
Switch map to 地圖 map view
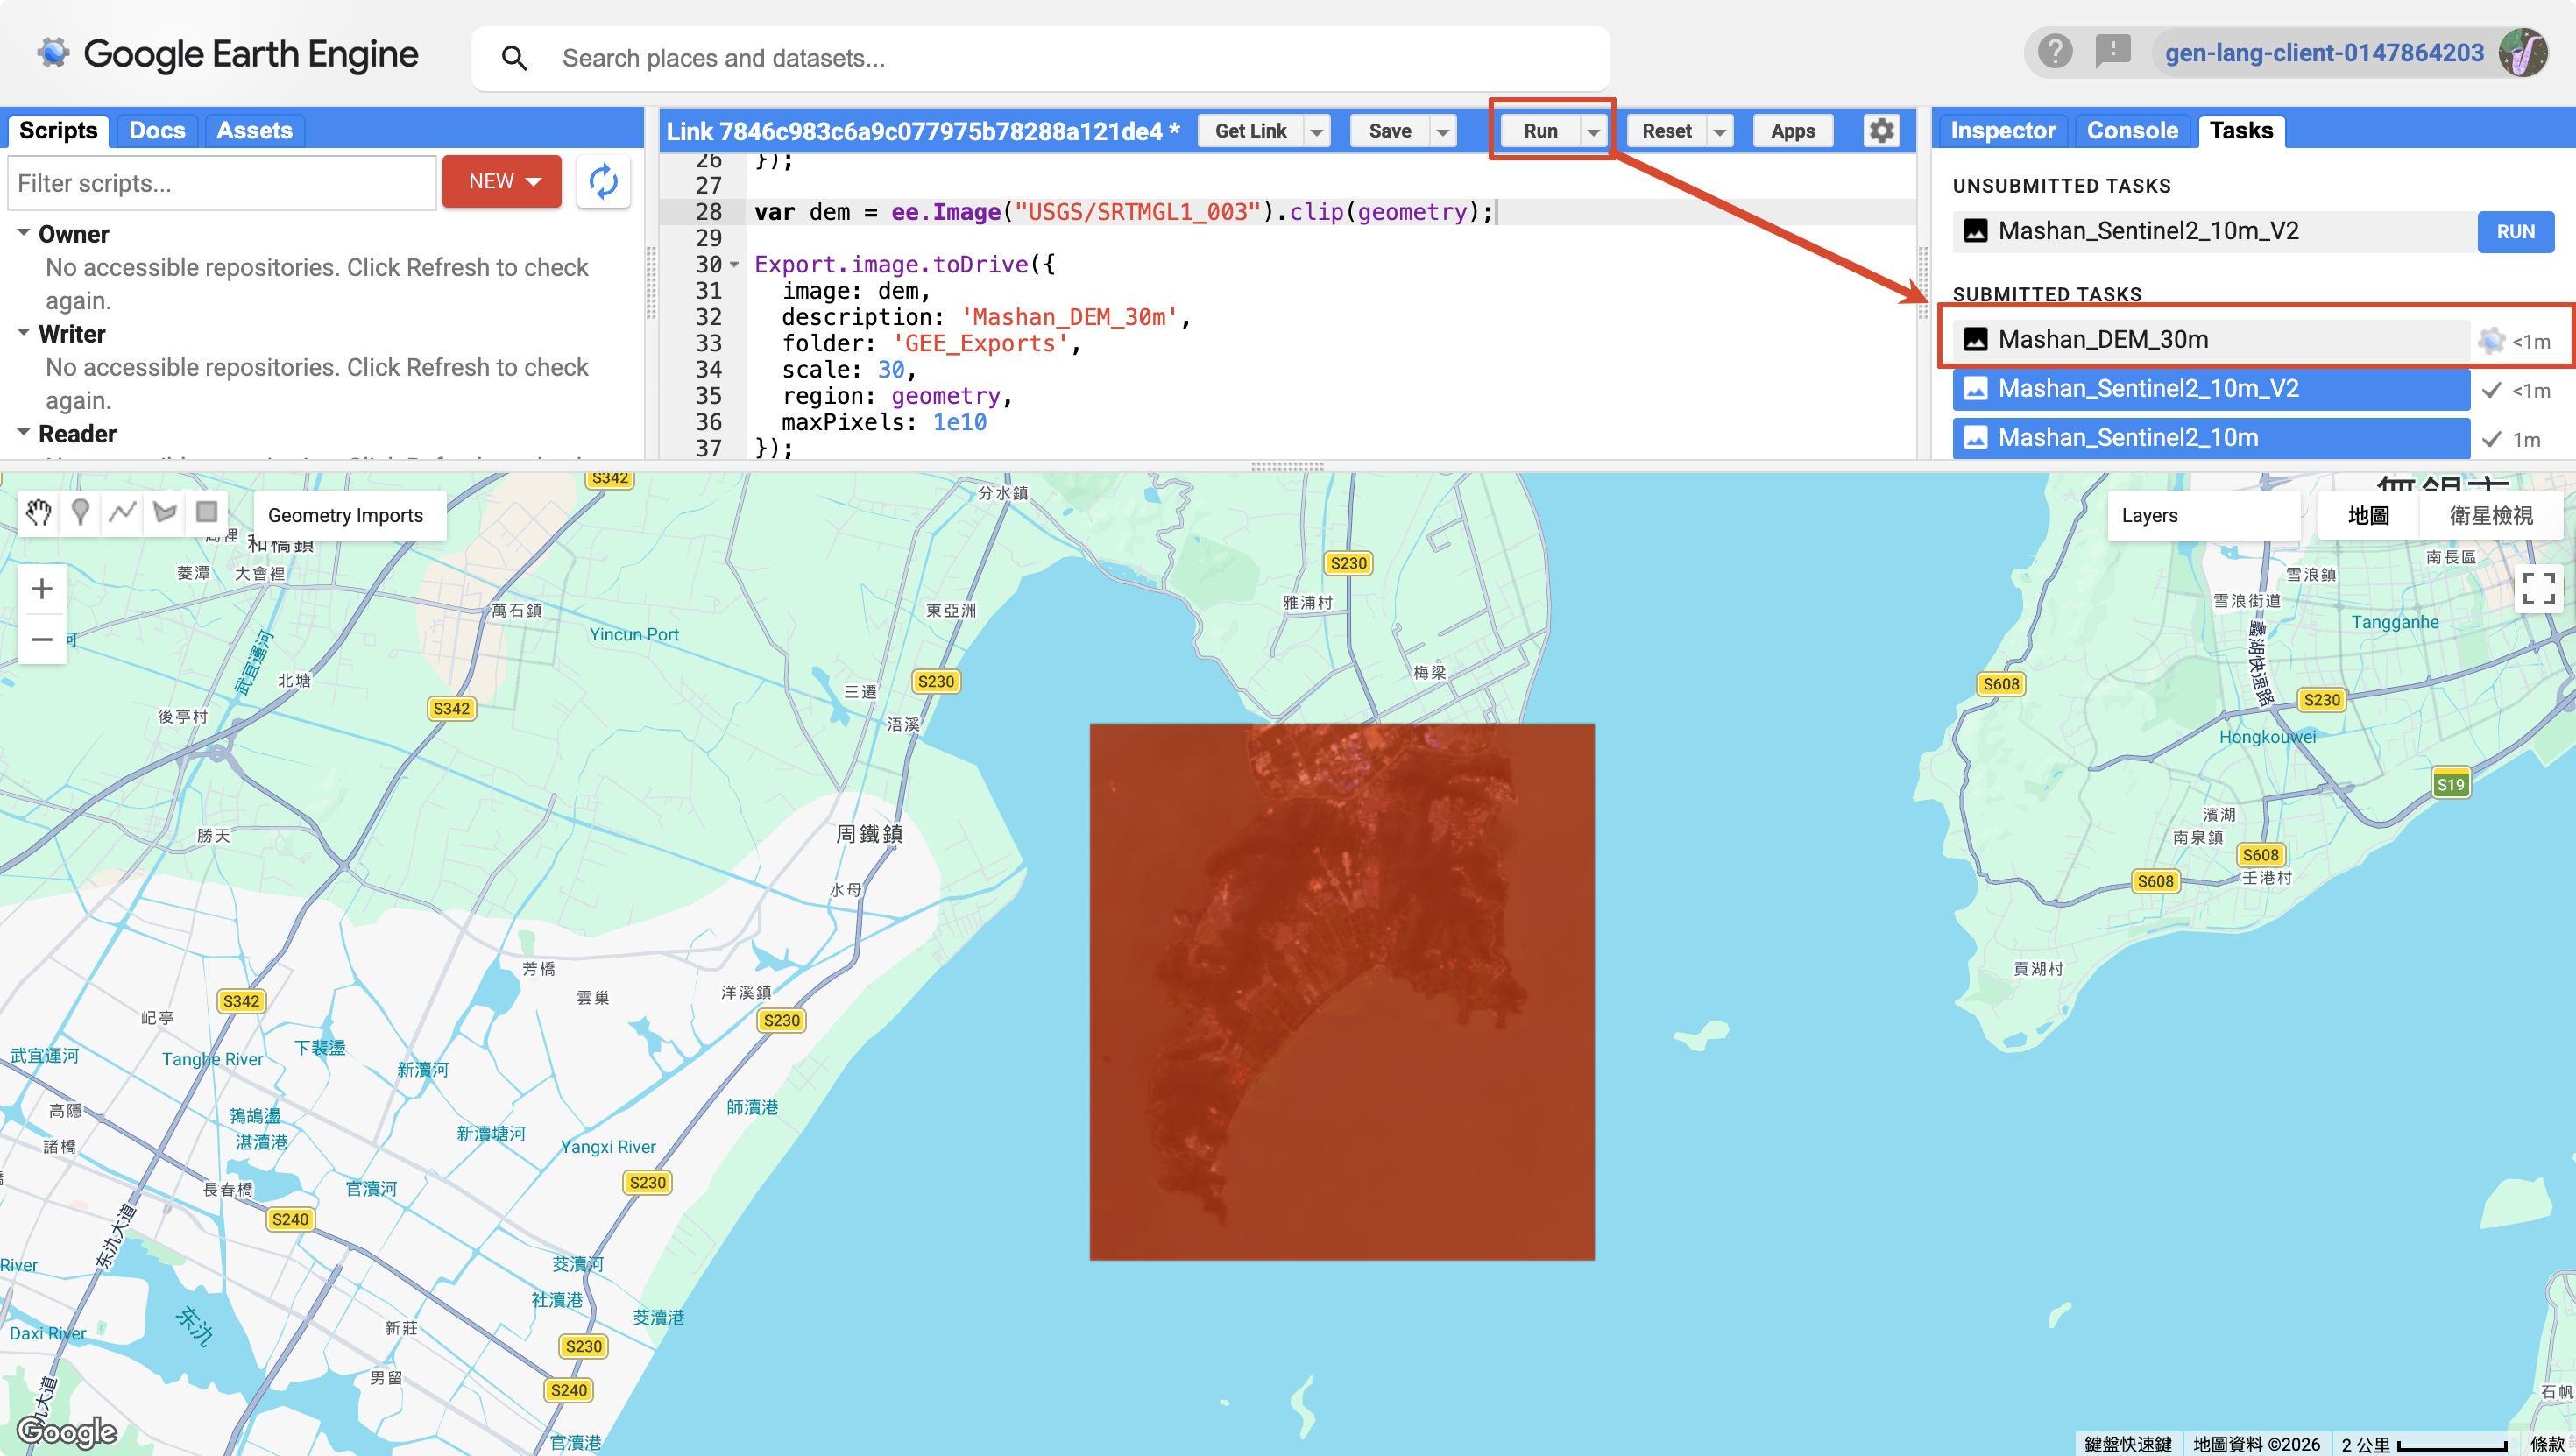coord(2368,516)
